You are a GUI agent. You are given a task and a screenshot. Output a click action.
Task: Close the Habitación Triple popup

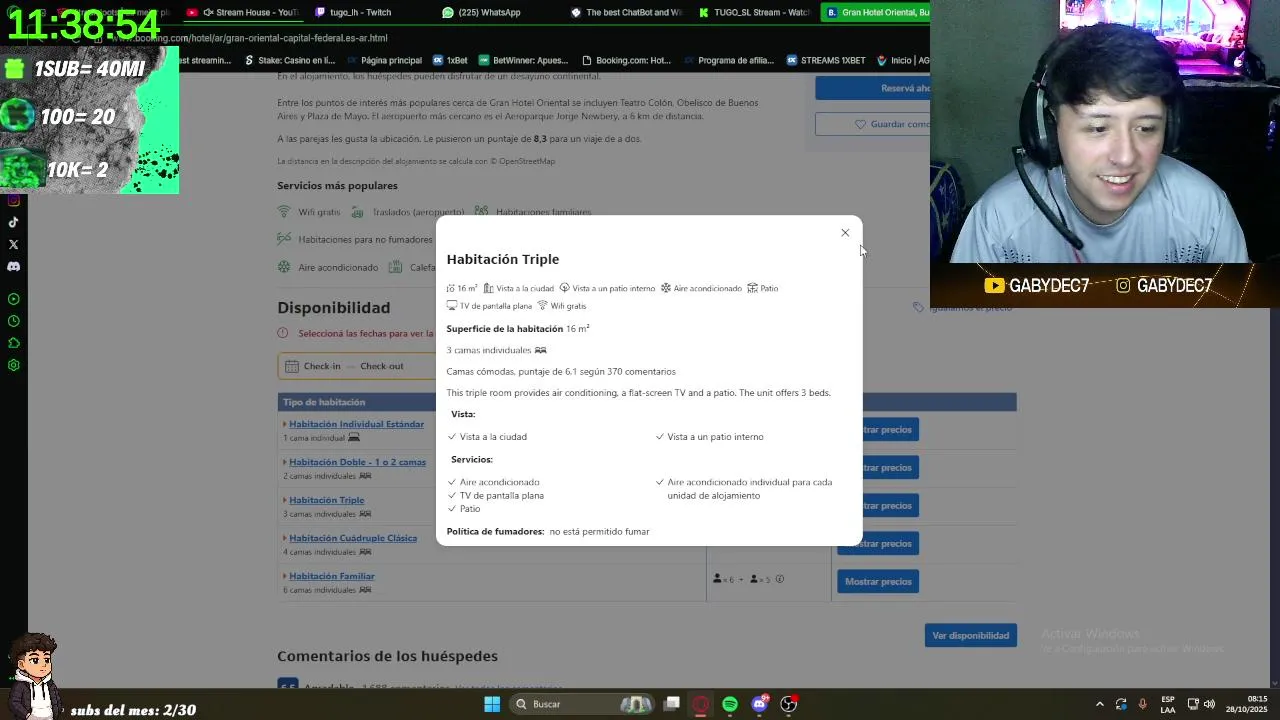coord(845,233)
